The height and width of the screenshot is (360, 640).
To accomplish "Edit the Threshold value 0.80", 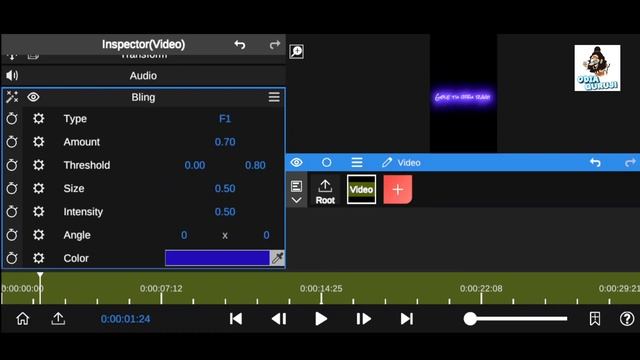I will point(255,165).
